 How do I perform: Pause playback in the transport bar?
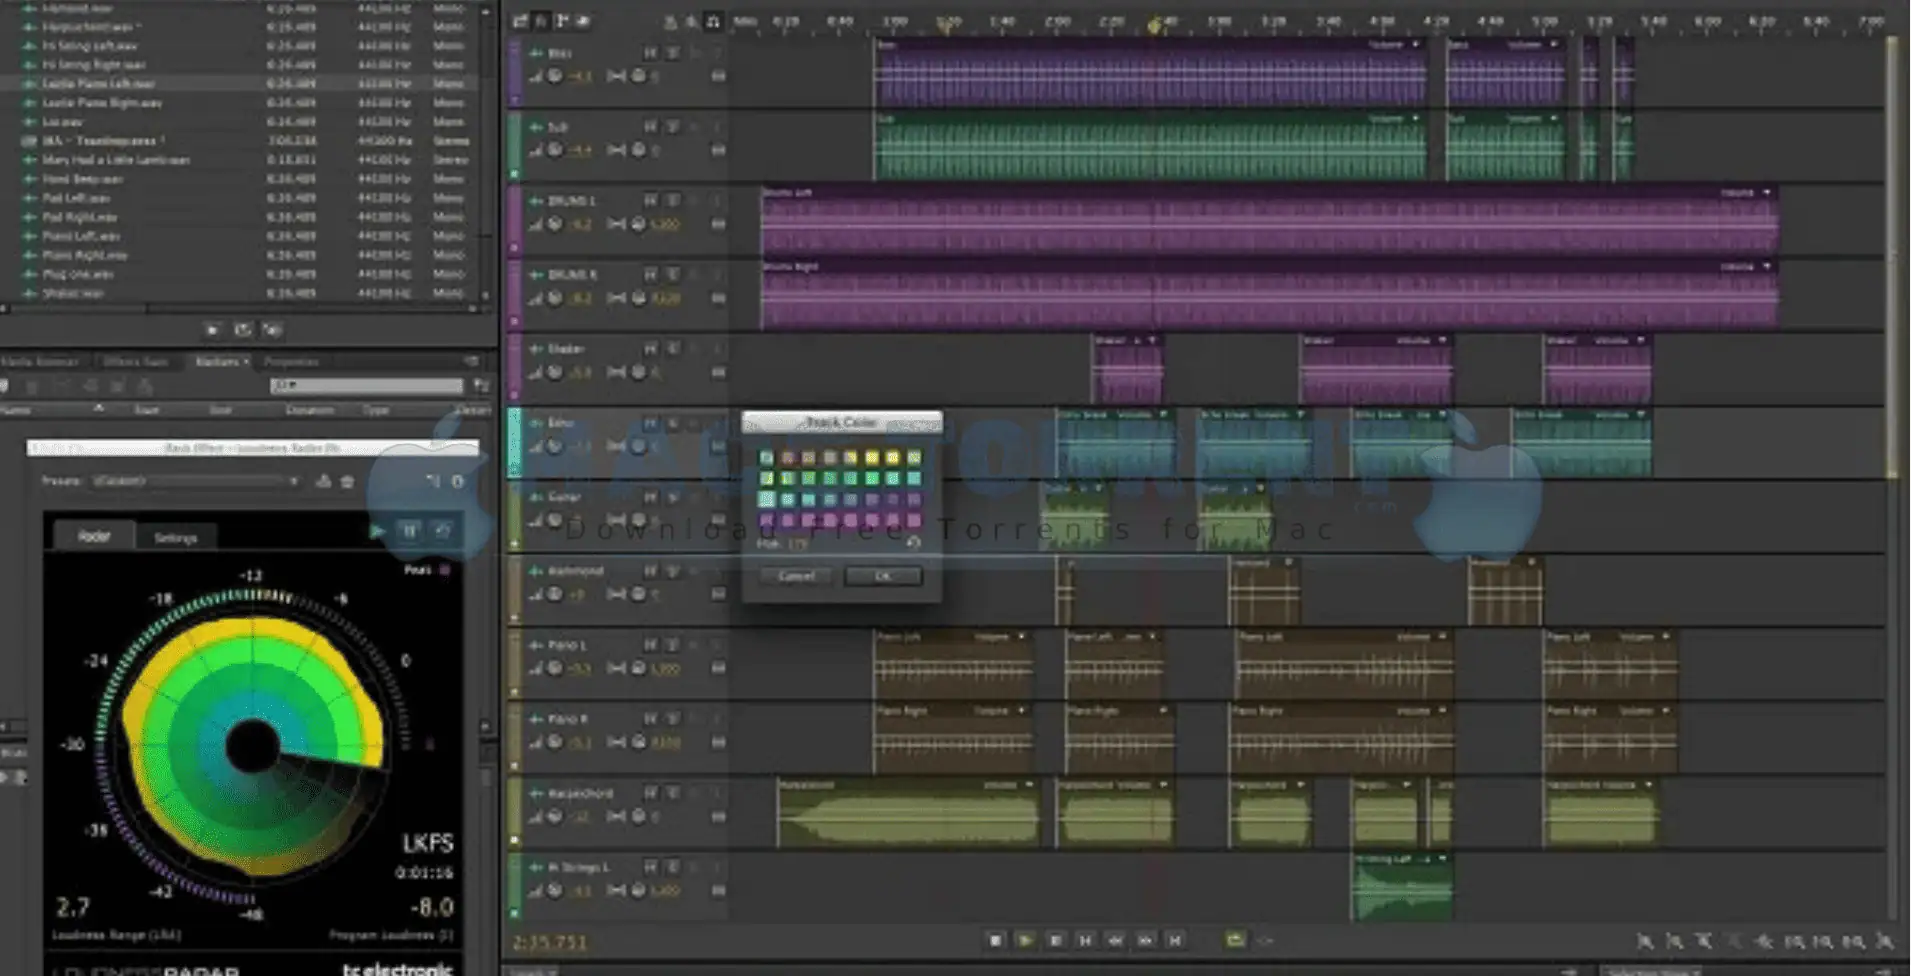tap(1055, 940)
